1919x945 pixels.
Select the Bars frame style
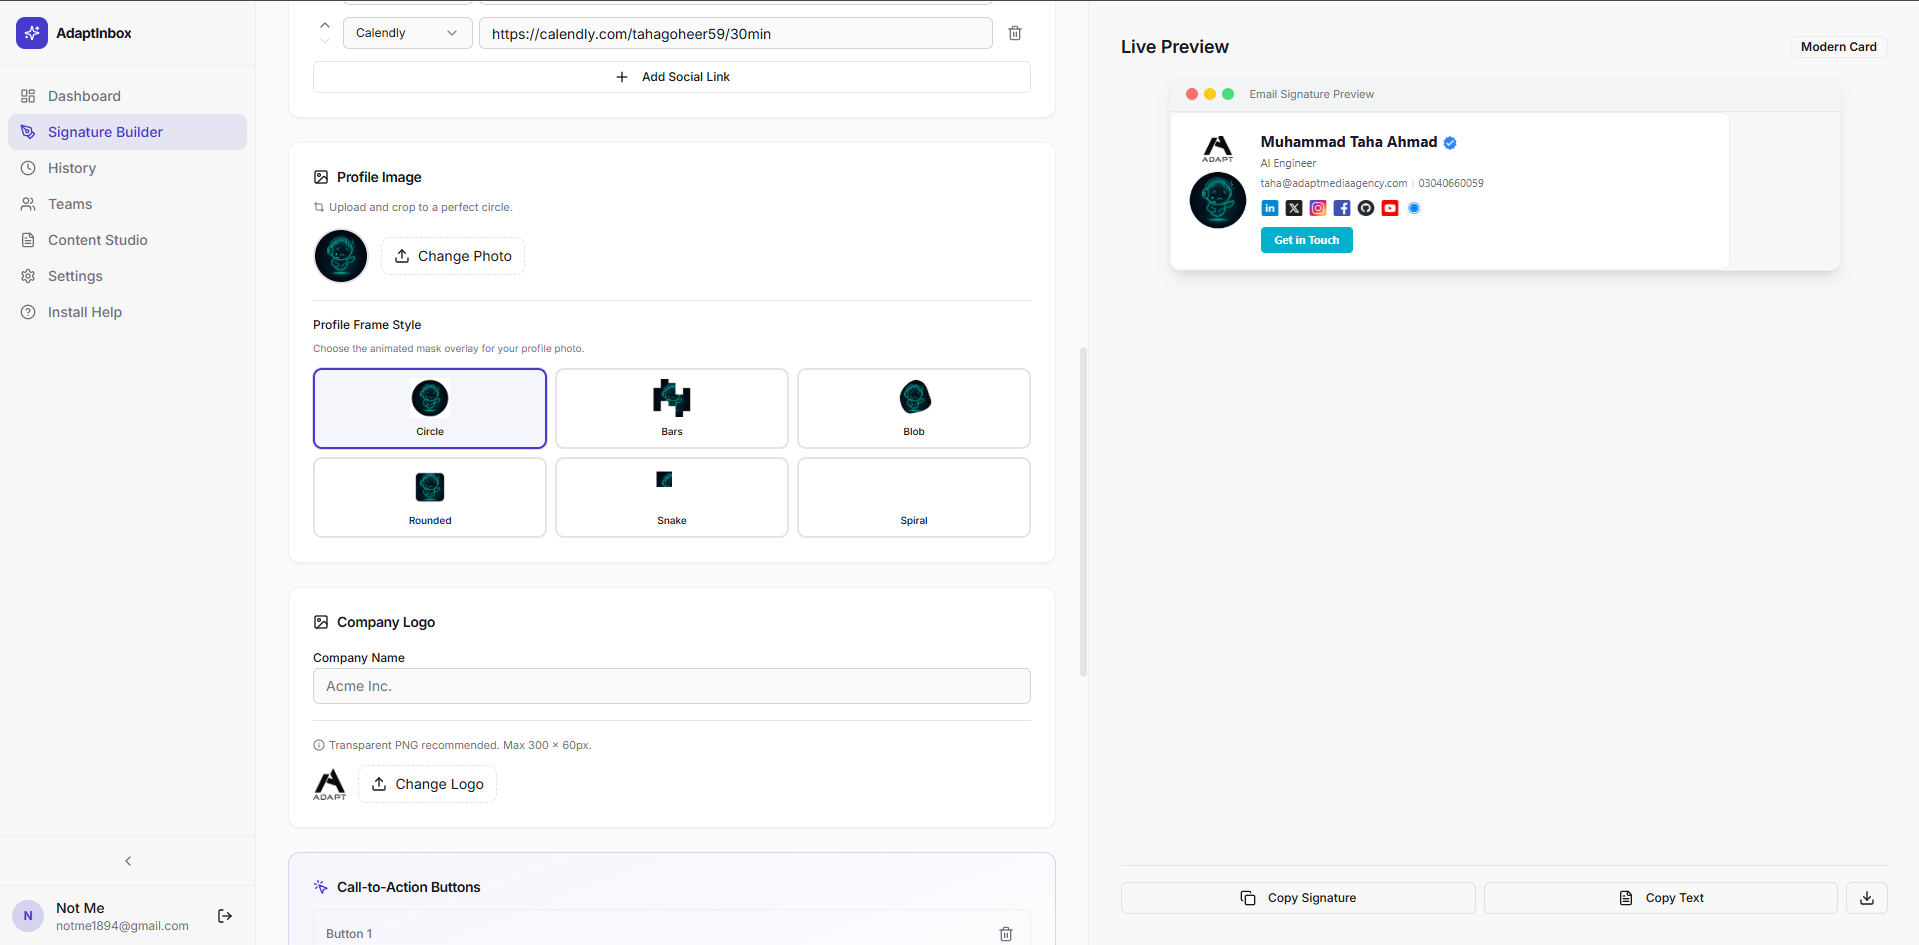coord(672,408)
